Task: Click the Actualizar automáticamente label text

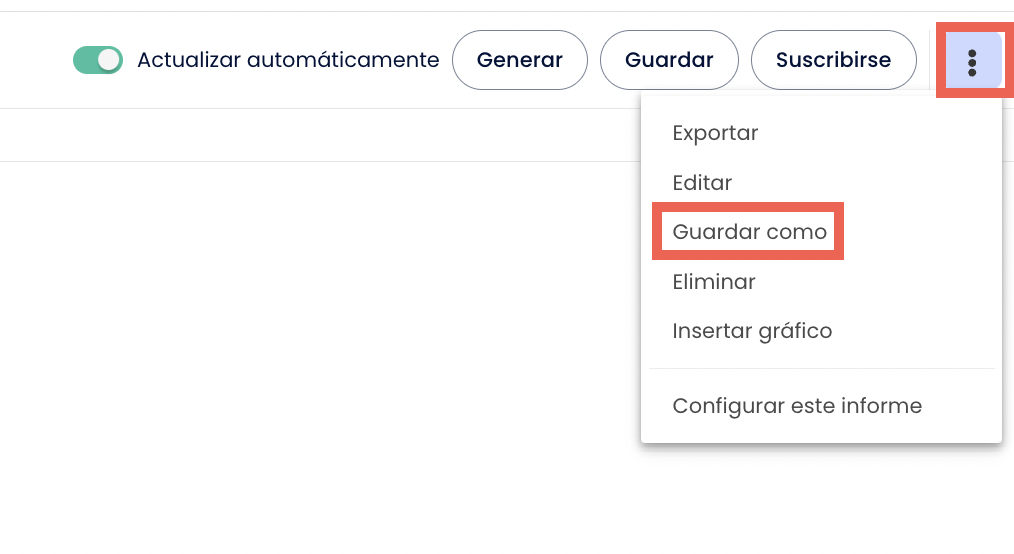Action: pos(288,60)
